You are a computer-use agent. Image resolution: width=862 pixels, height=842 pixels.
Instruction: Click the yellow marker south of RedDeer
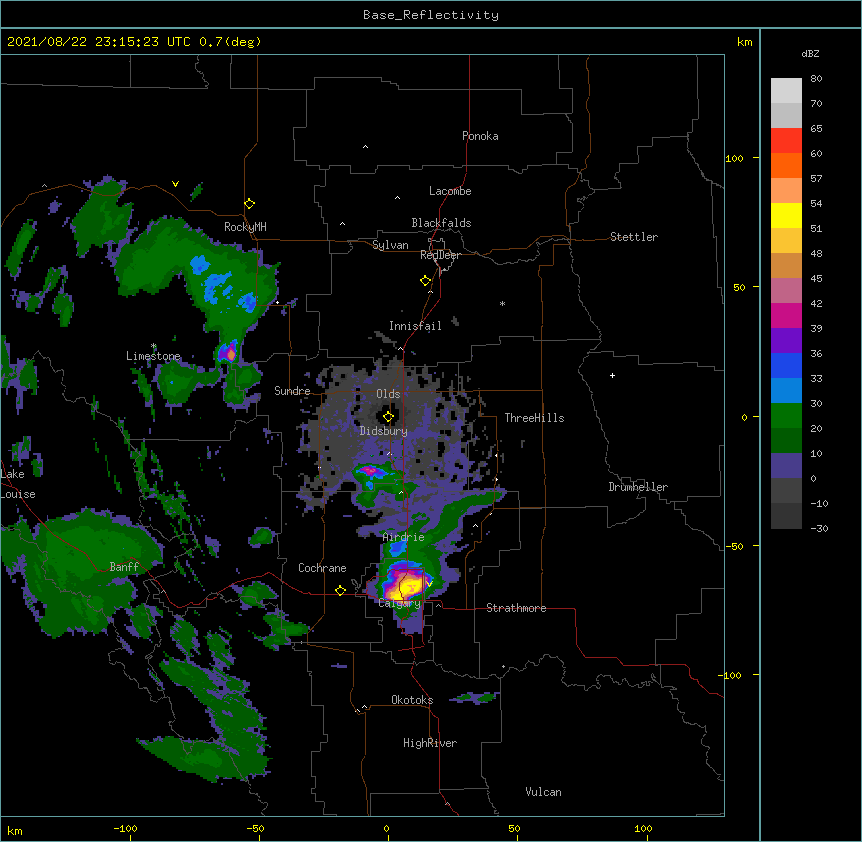click(x=425, y=281)
